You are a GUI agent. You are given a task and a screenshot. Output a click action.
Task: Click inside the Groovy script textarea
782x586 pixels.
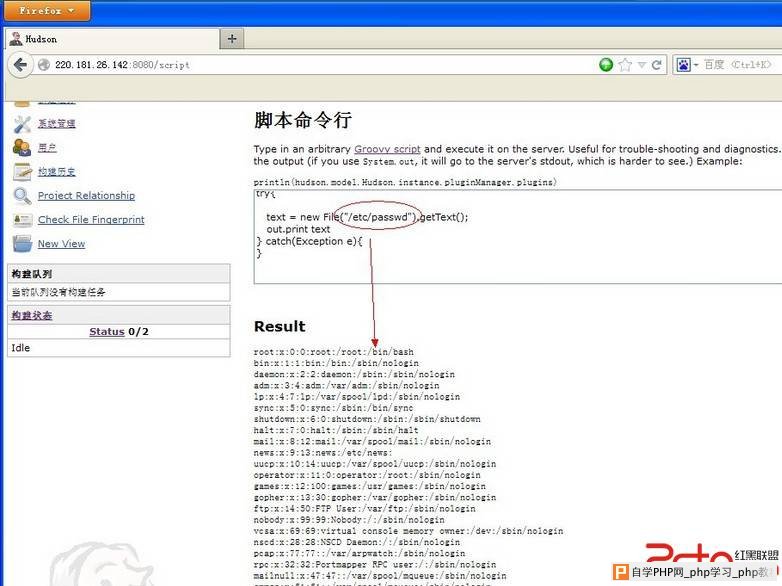click(518, 236)
